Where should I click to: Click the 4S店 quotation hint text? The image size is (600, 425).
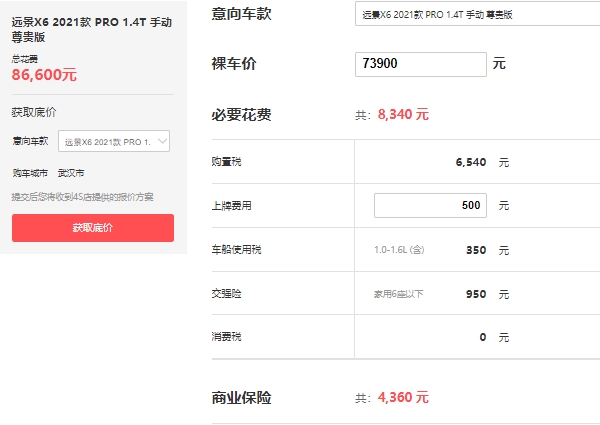pos(83,197)
